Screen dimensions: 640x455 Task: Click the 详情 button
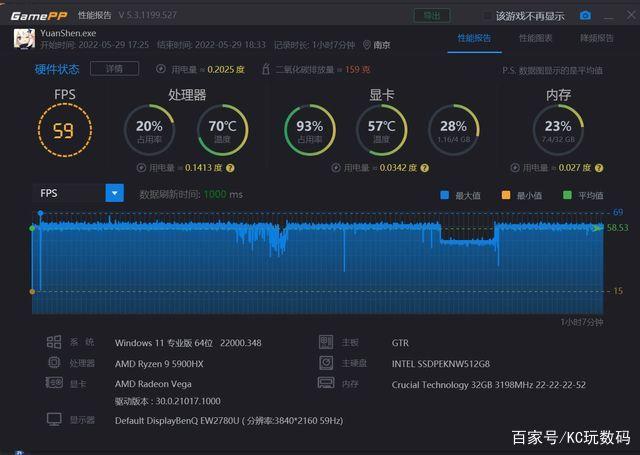pyautogui.click(x=114, y=69)
